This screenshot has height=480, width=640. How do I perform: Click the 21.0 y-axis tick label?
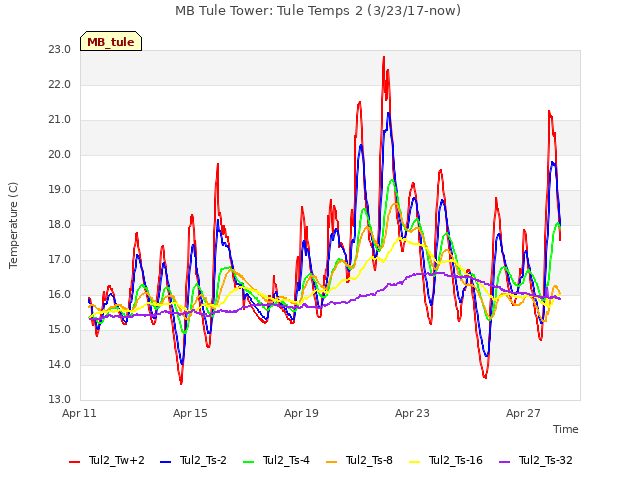[x=60, y=120]
